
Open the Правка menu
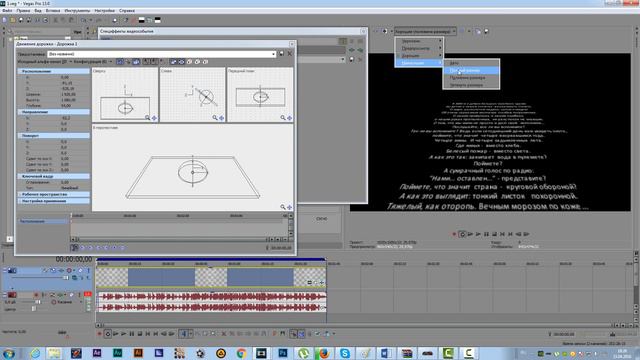pos(23,11)
